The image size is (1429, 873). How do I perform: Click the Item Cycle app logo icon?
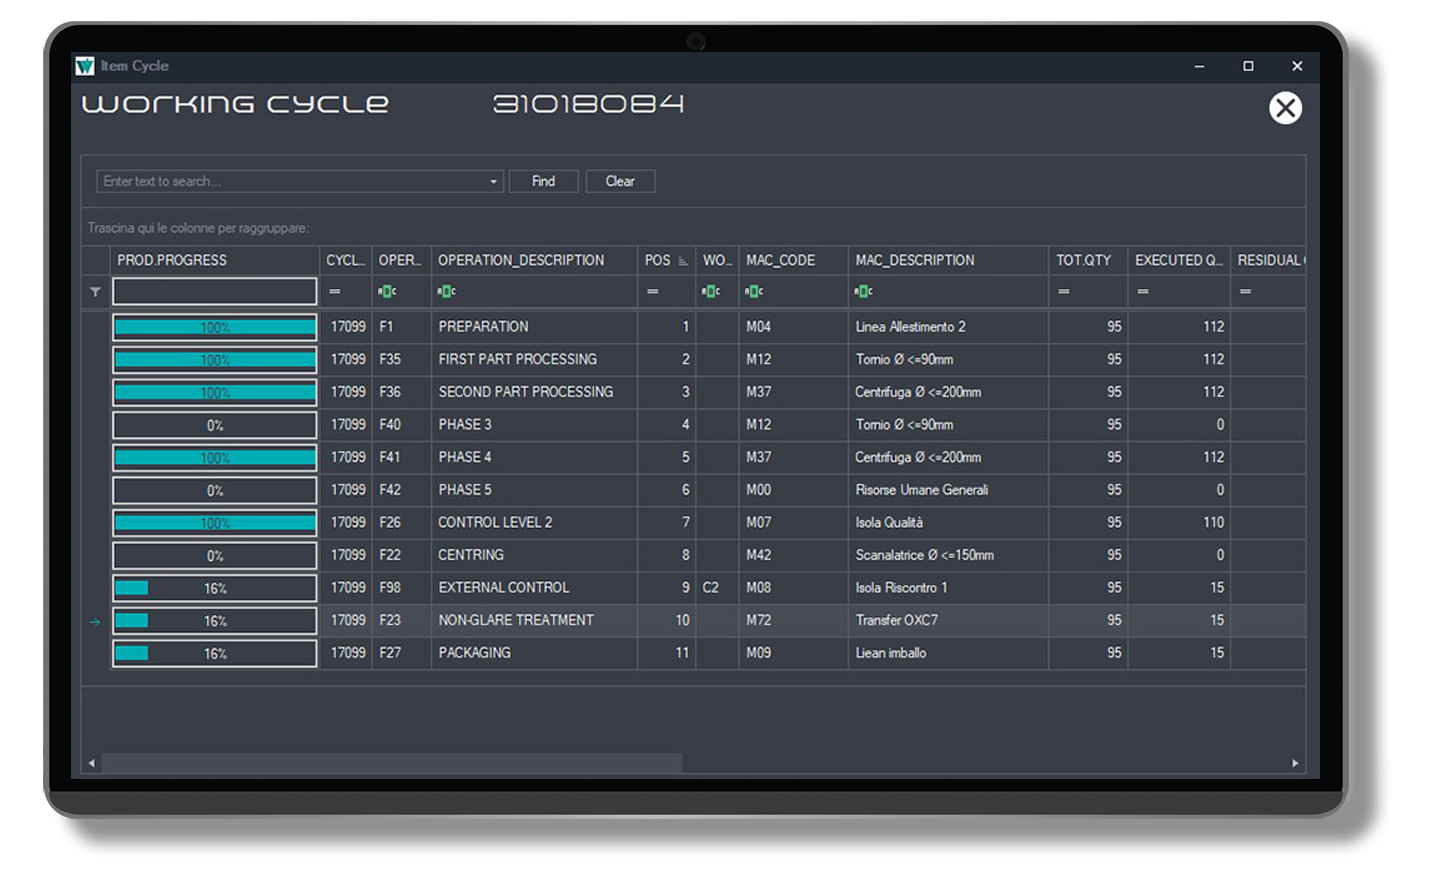(85, 66)
